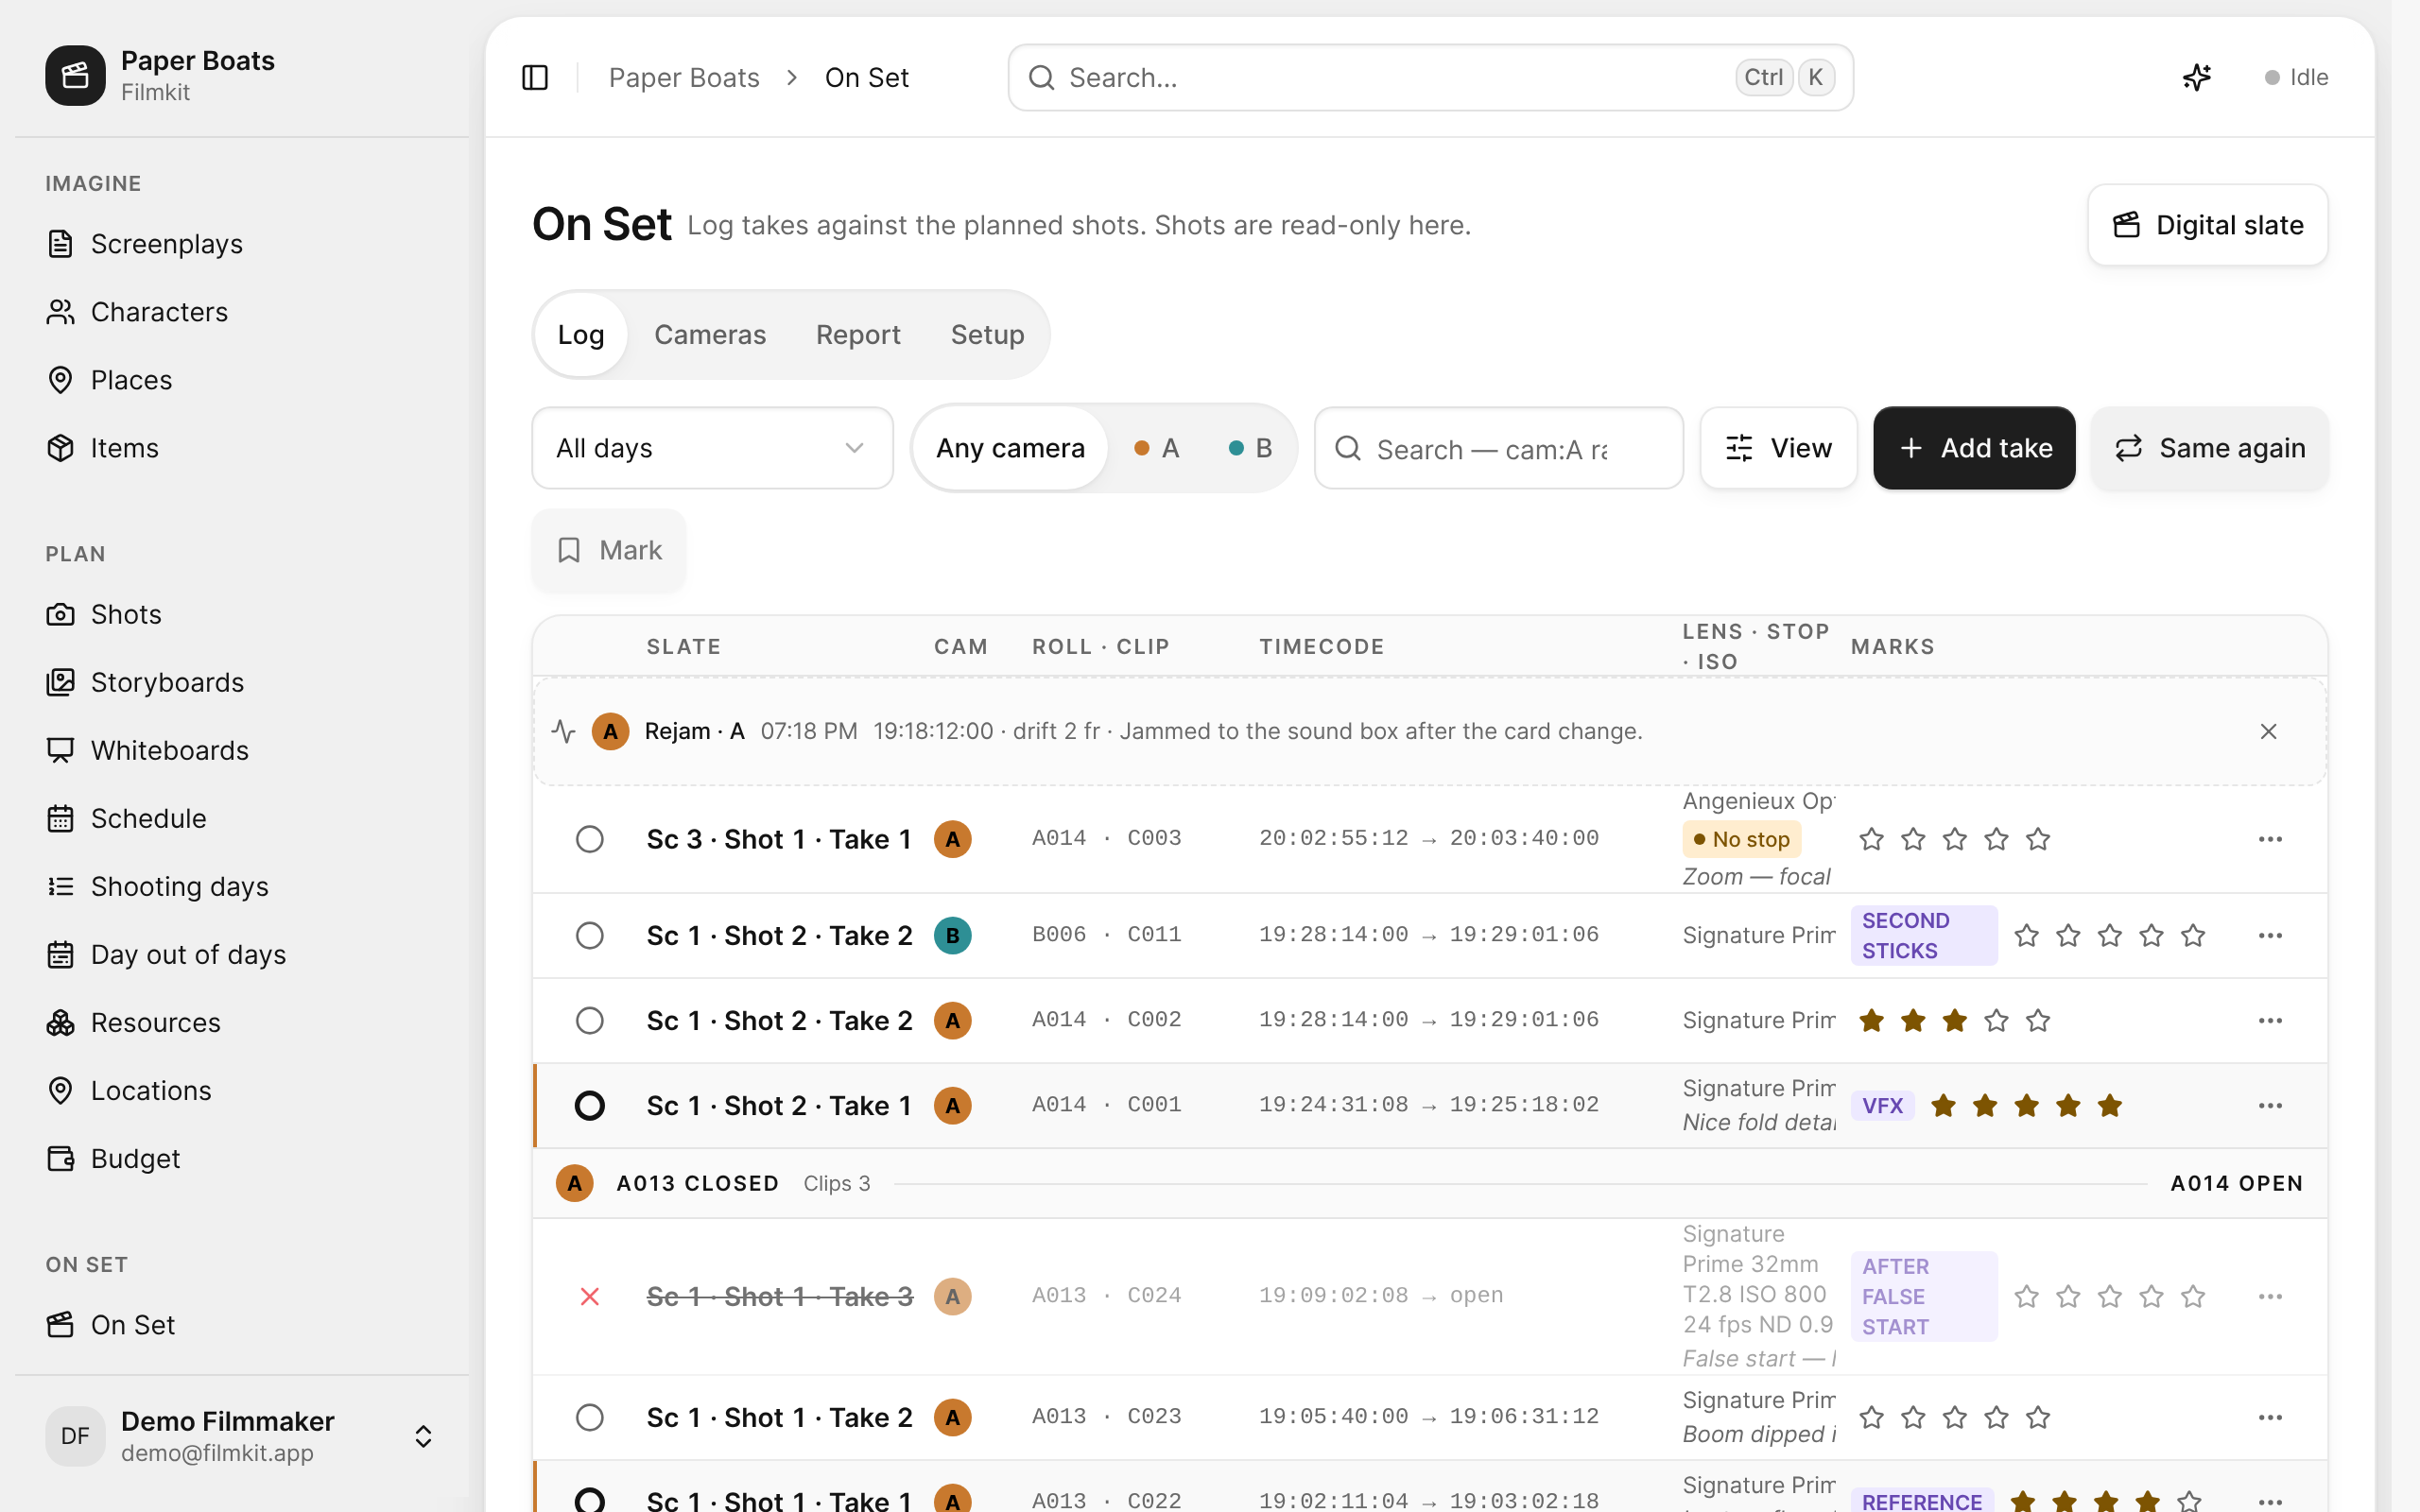The width and height of the screenshot is (2420, 1512).
Task: Open row menu for A014 C003
Action: click(2270, 839)
